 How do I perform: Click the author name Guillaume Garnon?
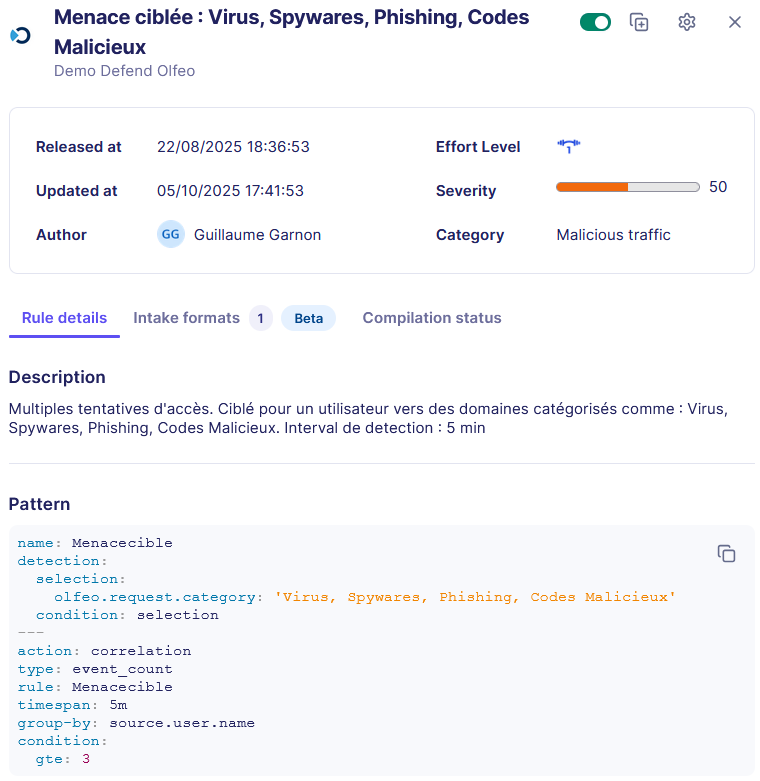257,235
